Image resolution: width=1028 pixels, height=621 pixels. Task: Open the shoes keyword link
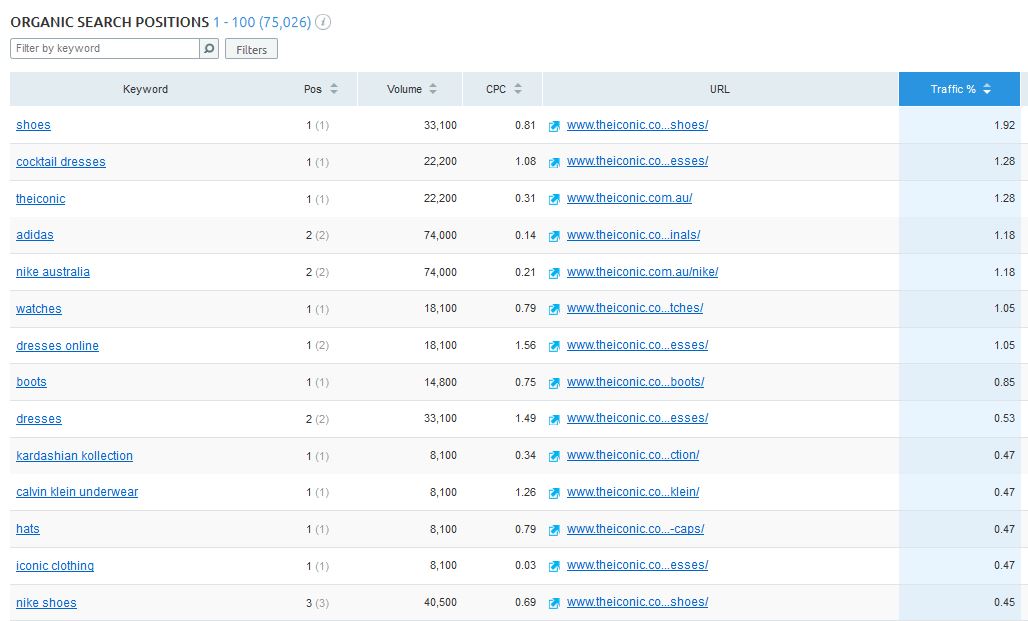click(33, 125)
